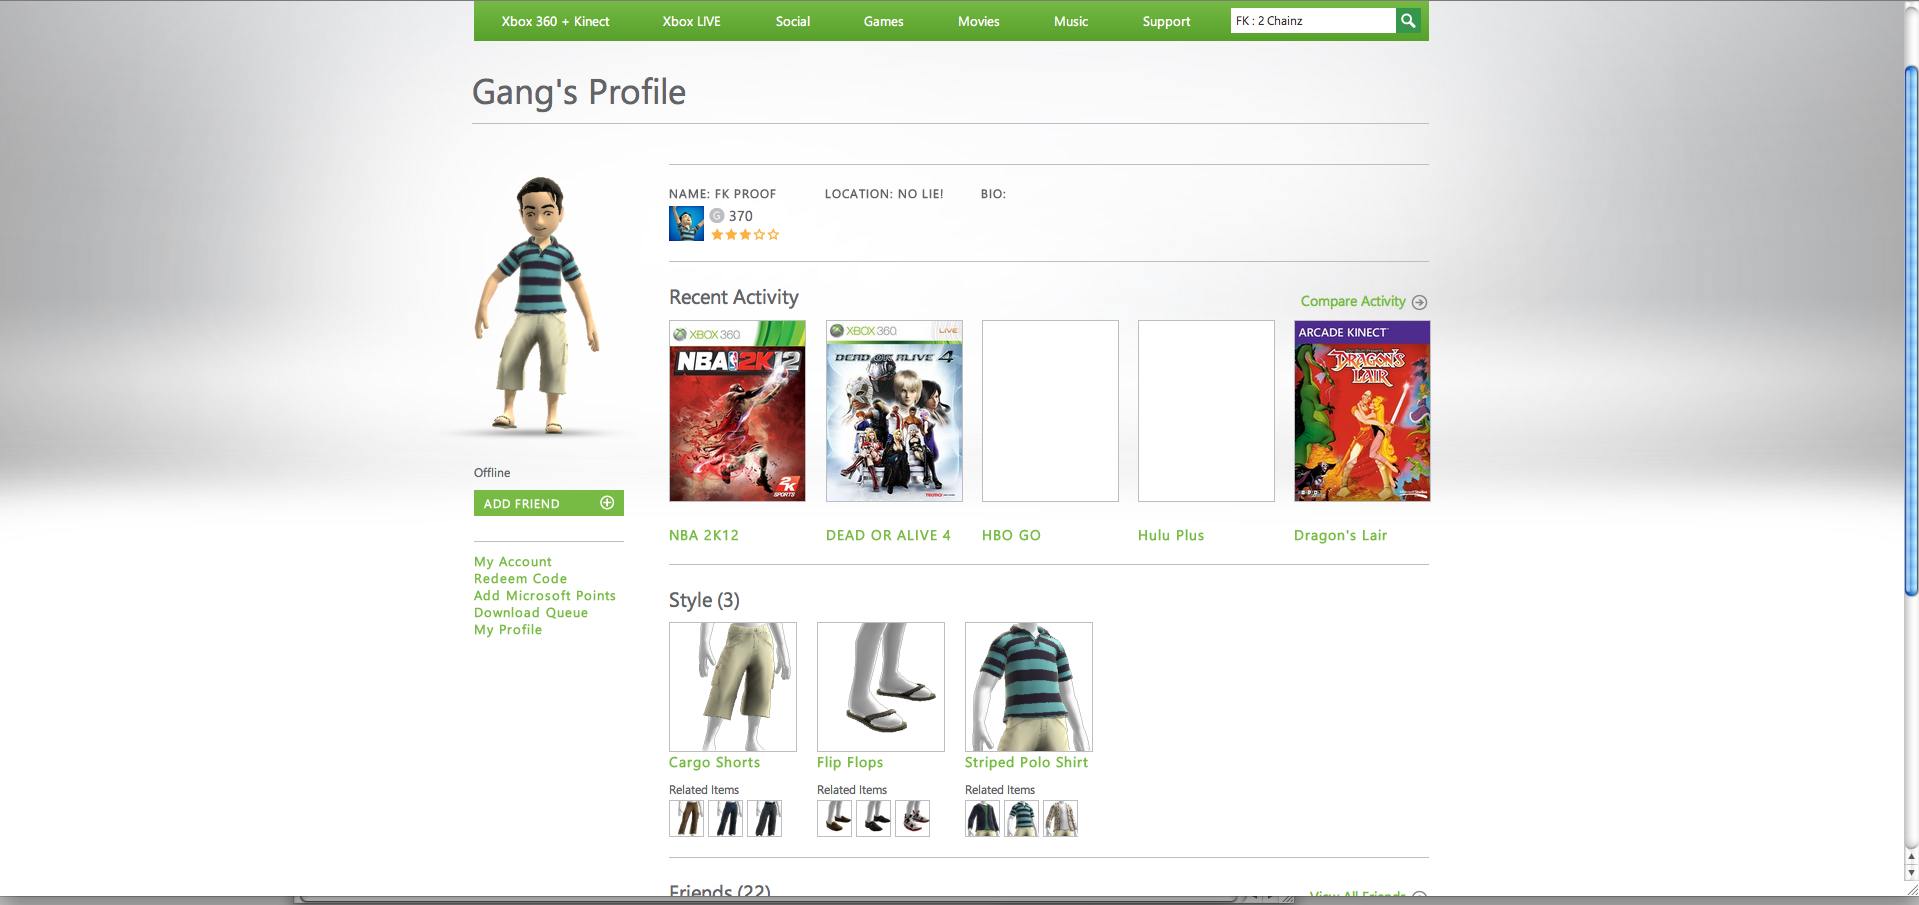Image resolution: width=1919 pixels, height=905 pixels.
Task: Click the vertical scrollbar thumb
Action: click(1911, 330)
